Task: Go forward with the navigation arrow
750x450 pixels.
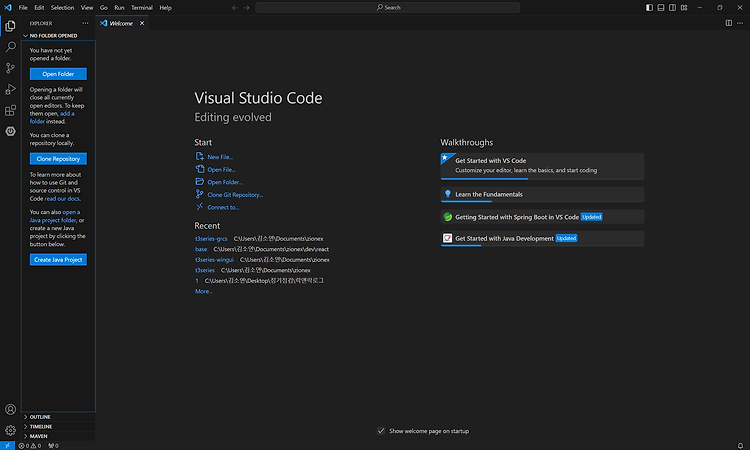Action: pyautogui.click(x=246, y=8)
